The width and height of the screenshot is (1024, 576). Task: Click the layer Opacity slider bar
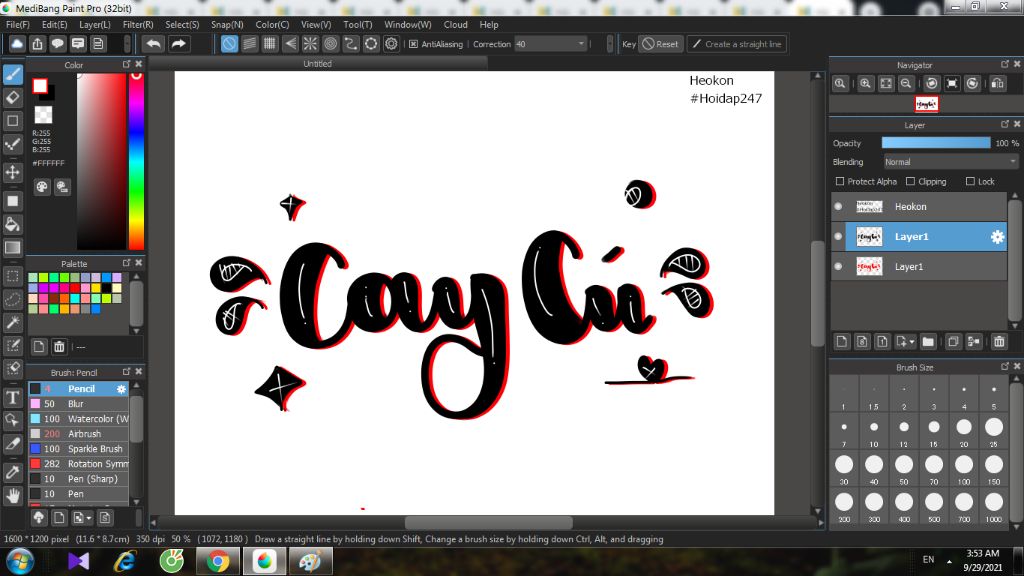click(935, 143)
